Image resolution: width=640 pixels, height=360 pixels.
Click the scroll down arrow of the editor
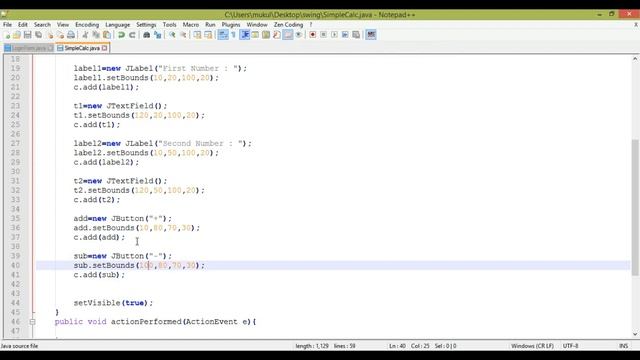635,334
